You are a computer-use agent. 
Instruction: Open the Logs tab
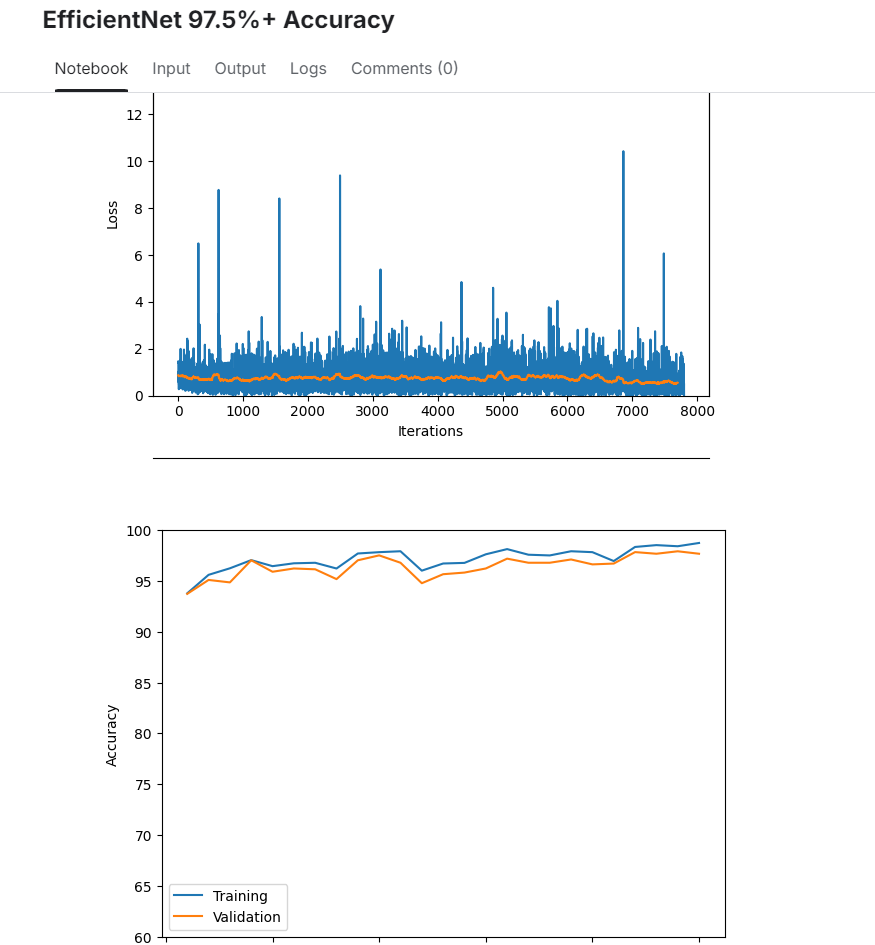[x=308, y=69]
